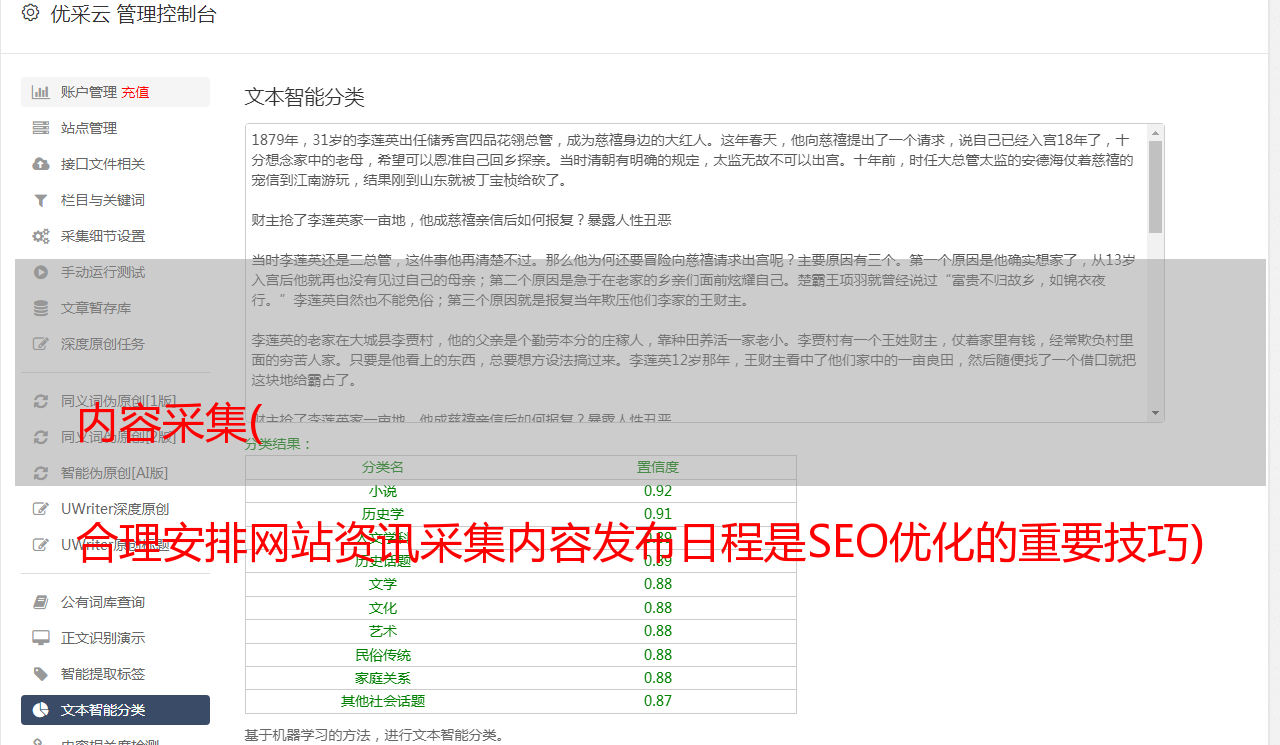Screen dimensions: 1280x745
Task: Click the cloud upload icon for 接口文件相关
Action: (41, 164)
